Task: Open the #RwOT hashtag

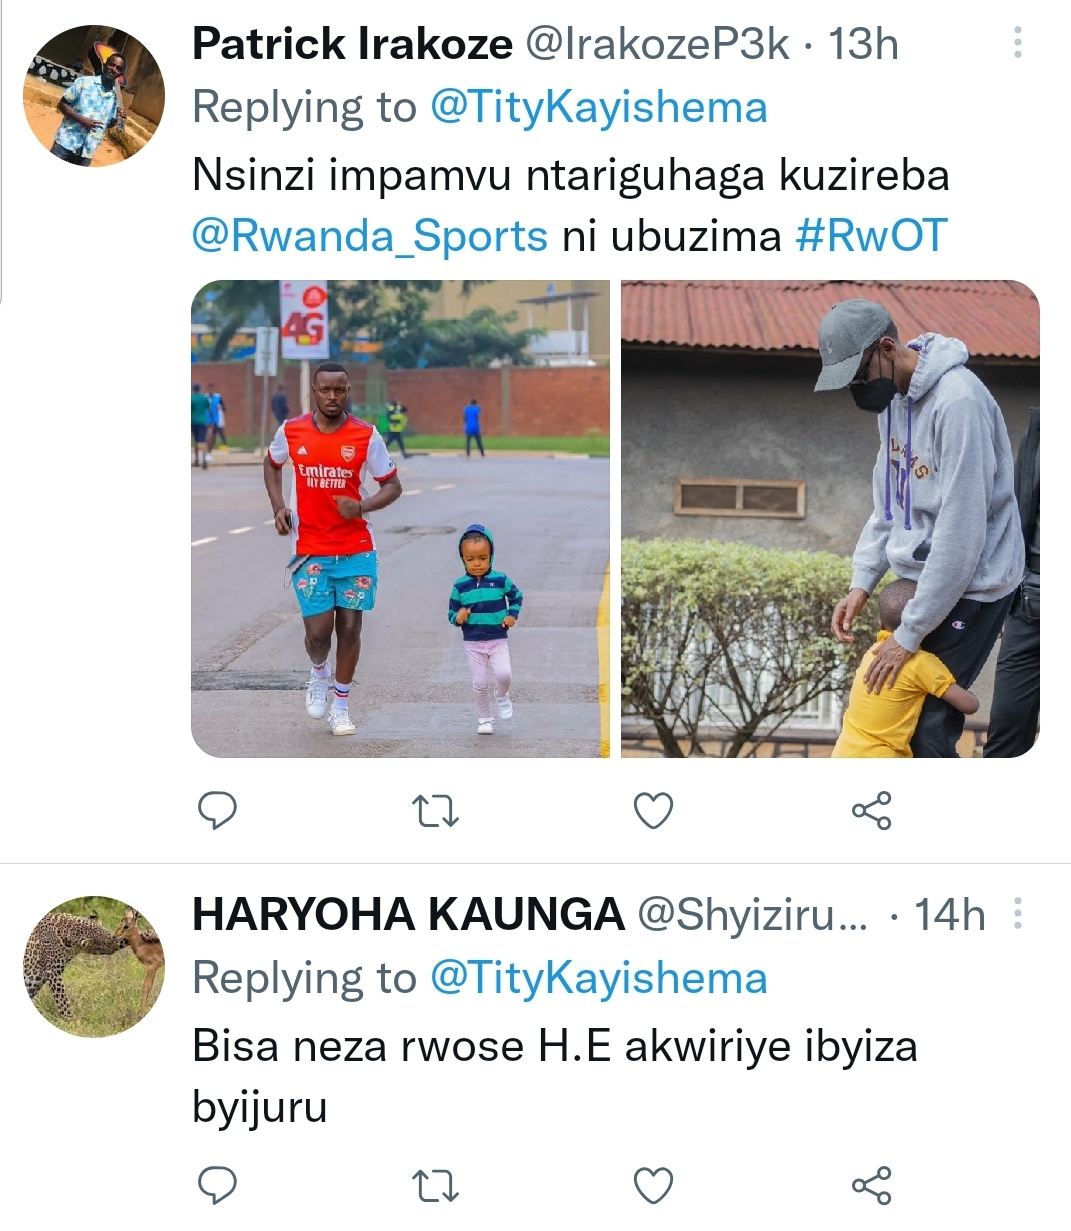Action: pyautogui.click(x=871, y=236)
